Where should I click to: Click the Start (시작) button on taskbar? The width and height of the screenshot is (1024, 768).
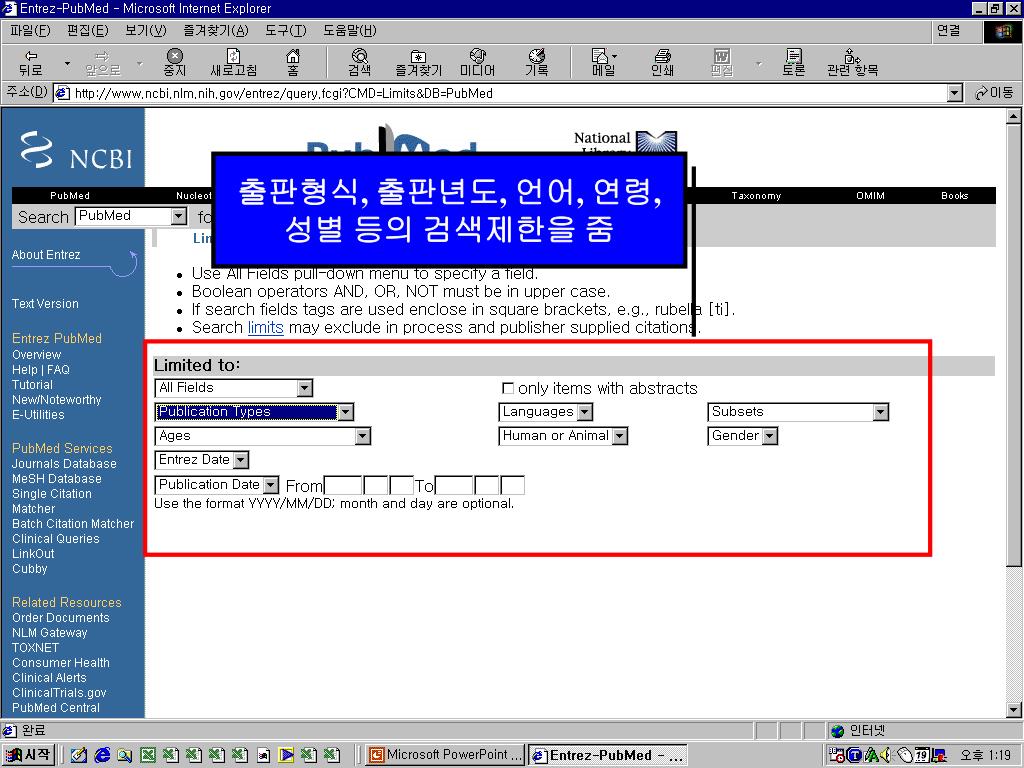[x=28, y=755]
